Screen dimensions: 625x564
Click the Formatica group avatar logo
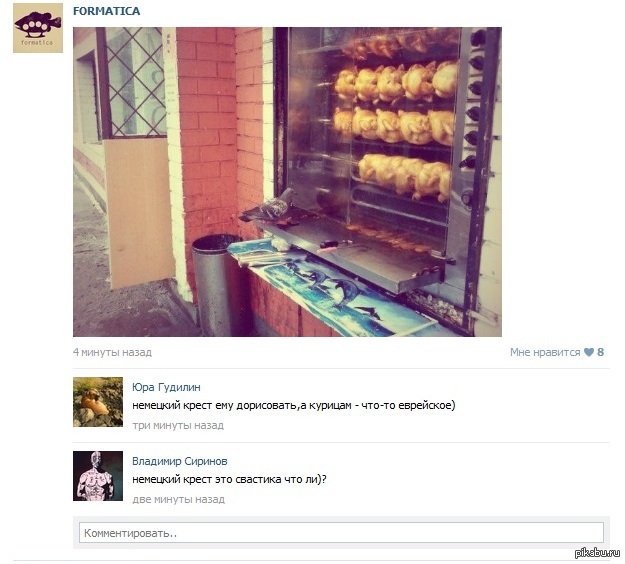point(38,28)
